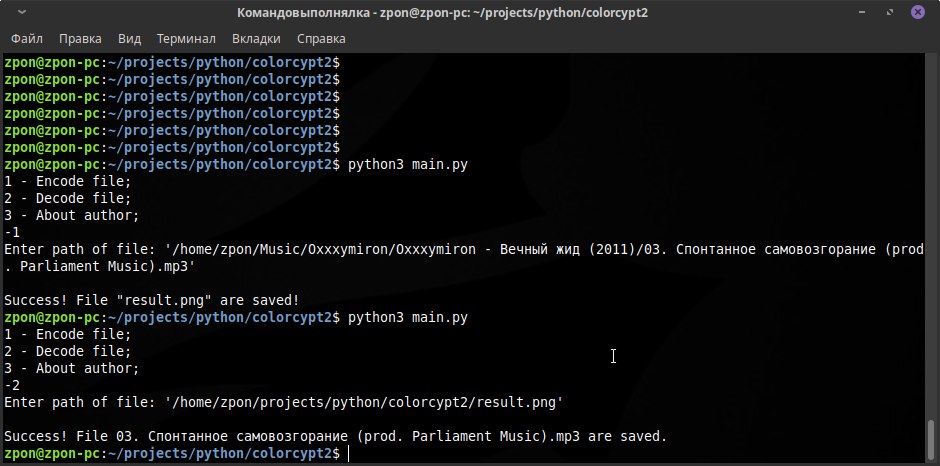Open the Терминал menu
The height and width of the screenshot is (466, 940).
[x=186, y=38]
